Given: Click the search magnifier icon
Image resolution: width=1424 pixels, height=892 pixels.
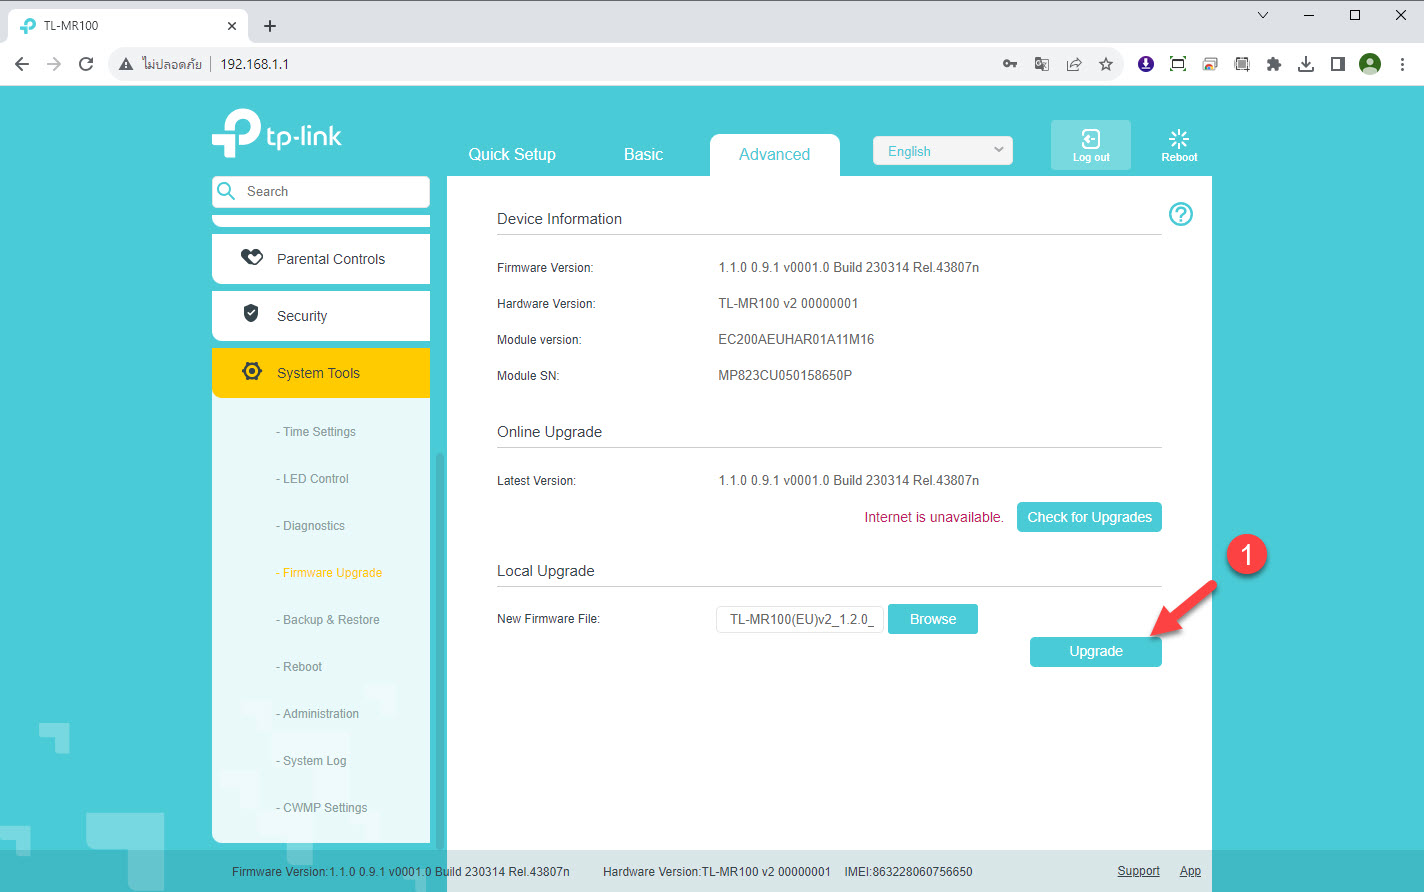Looking at the screenshot, I should [227, 191].
